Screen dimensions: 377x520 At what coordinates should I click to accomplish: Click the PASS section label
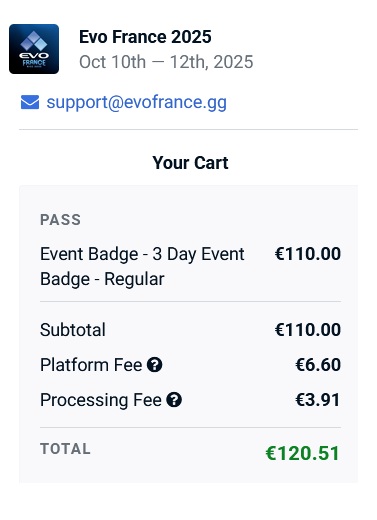tap(60, 220)
